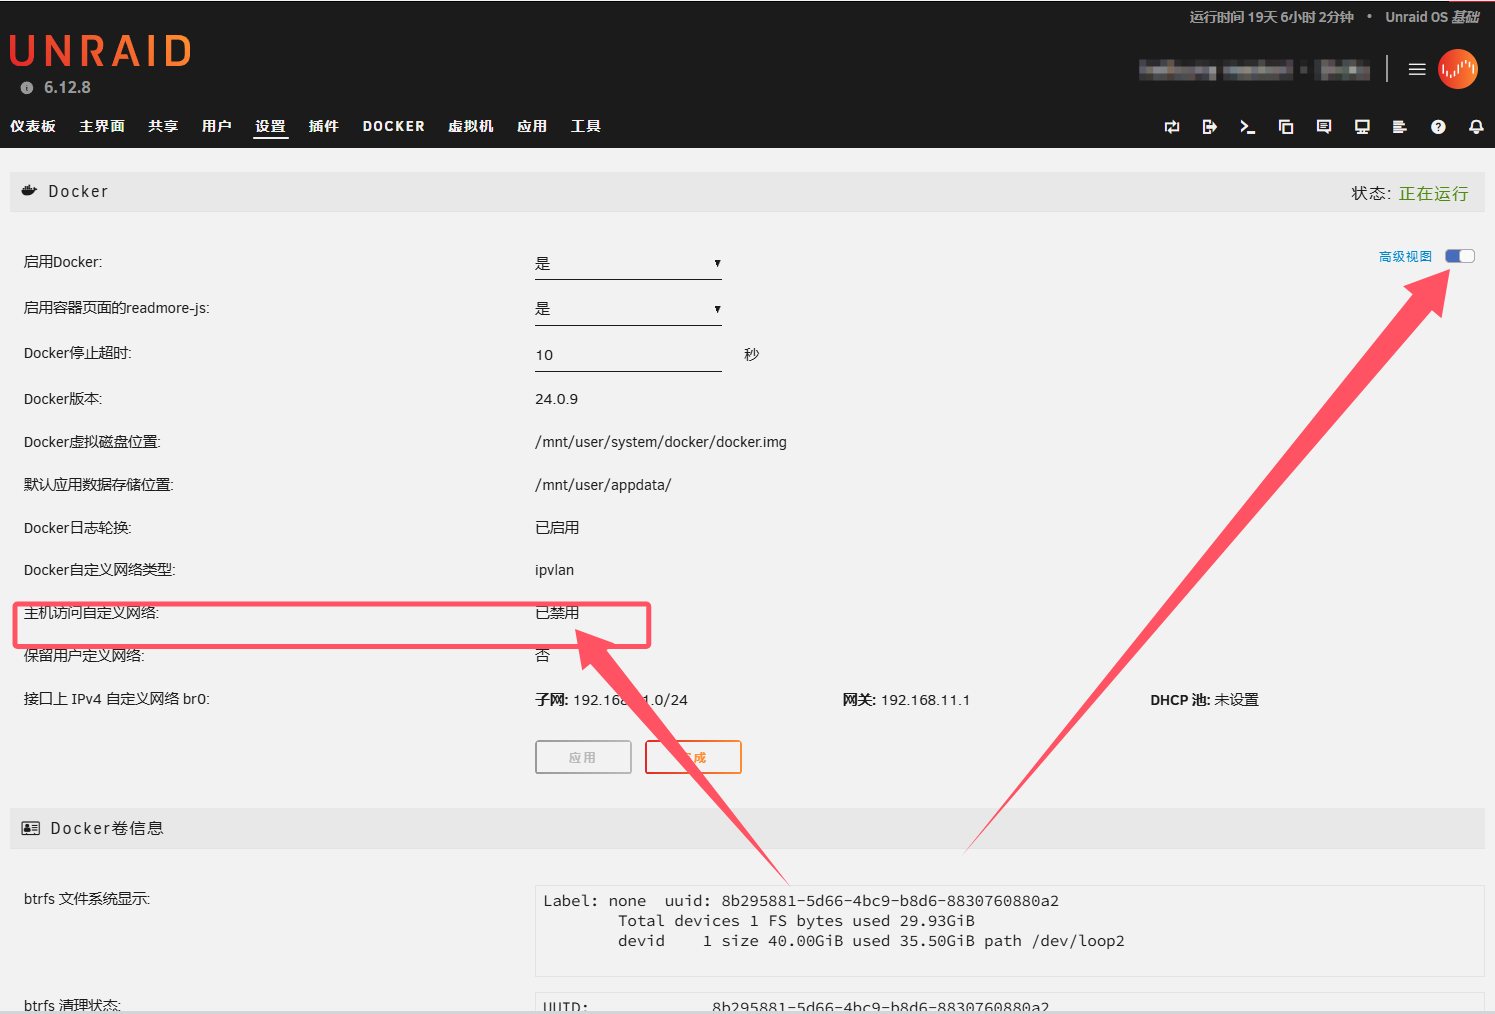The height and width of the screenshot is (1014, 1495).
Task: Go to the 仪表板 menu tab
Action: click(33, 126)
